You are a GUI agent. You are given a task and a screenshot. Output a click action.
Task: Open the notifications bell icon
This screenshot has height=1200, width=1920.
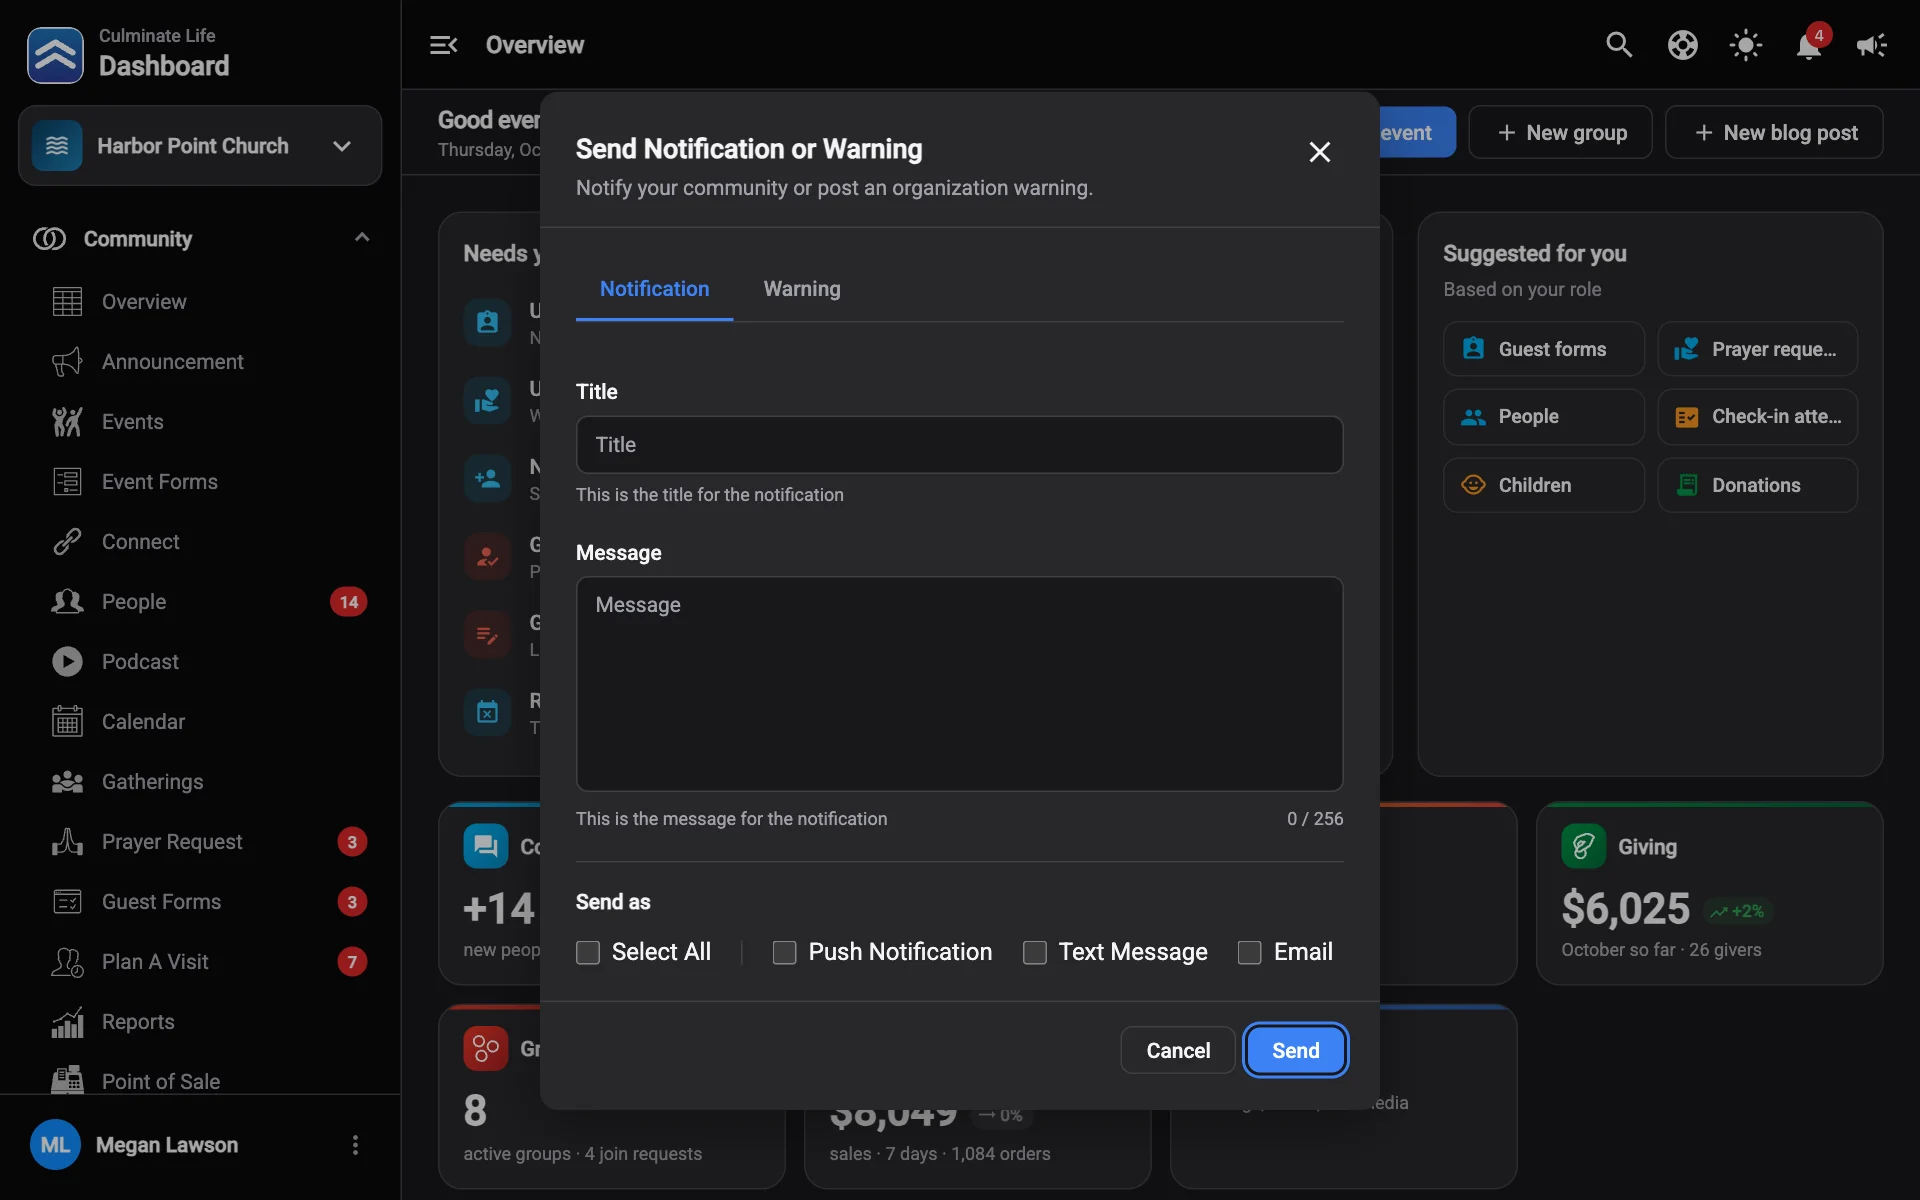click(x=1809, y=45)
